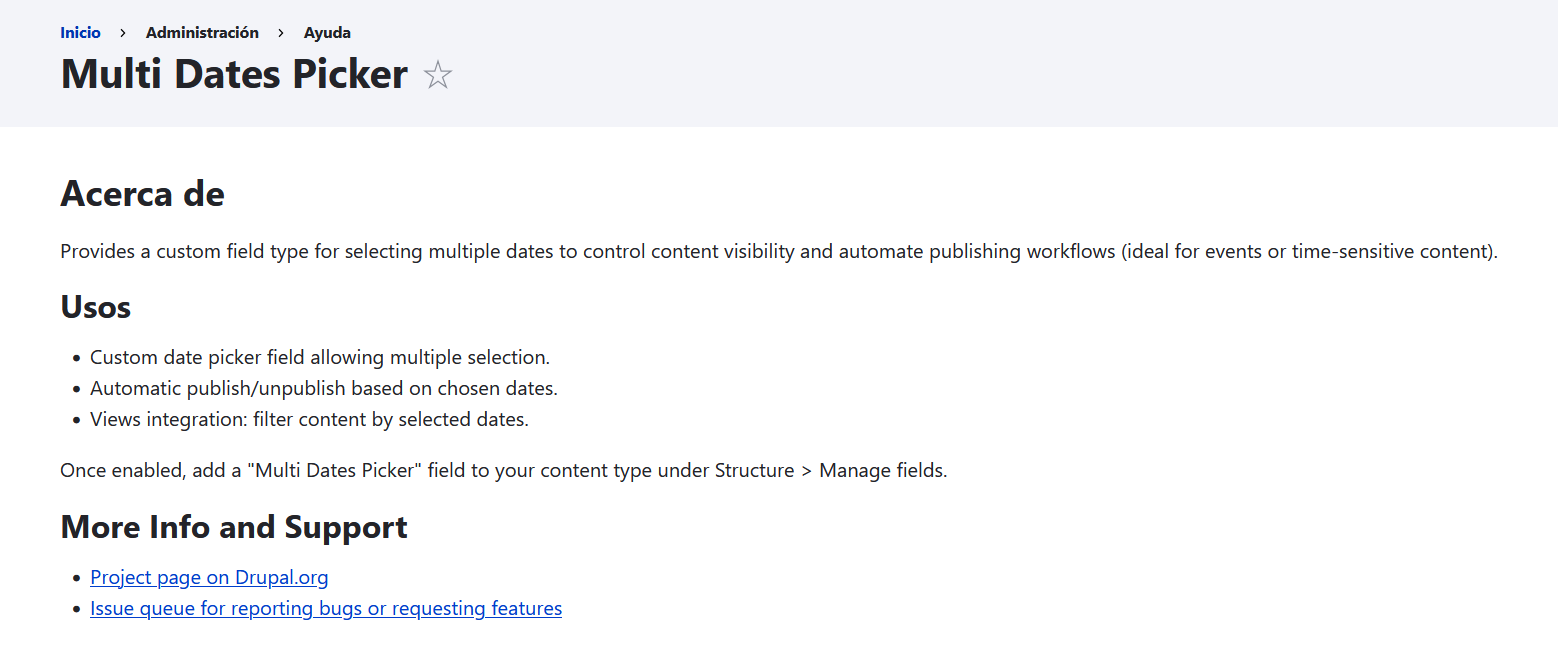Click the Automatic publish/unpublish list item
1558x650 pixels.
[323, 388]
